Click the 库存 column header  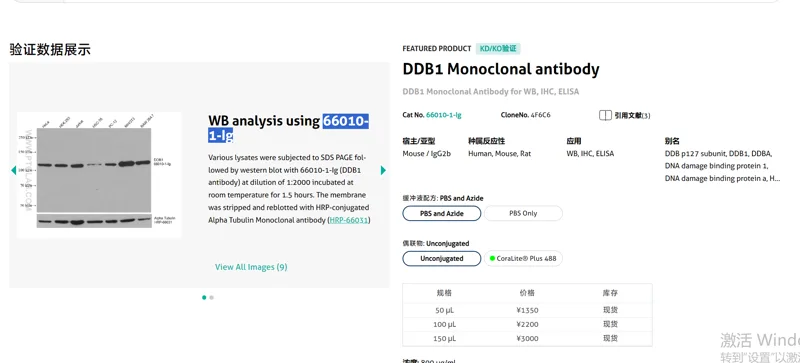[610, 293]
